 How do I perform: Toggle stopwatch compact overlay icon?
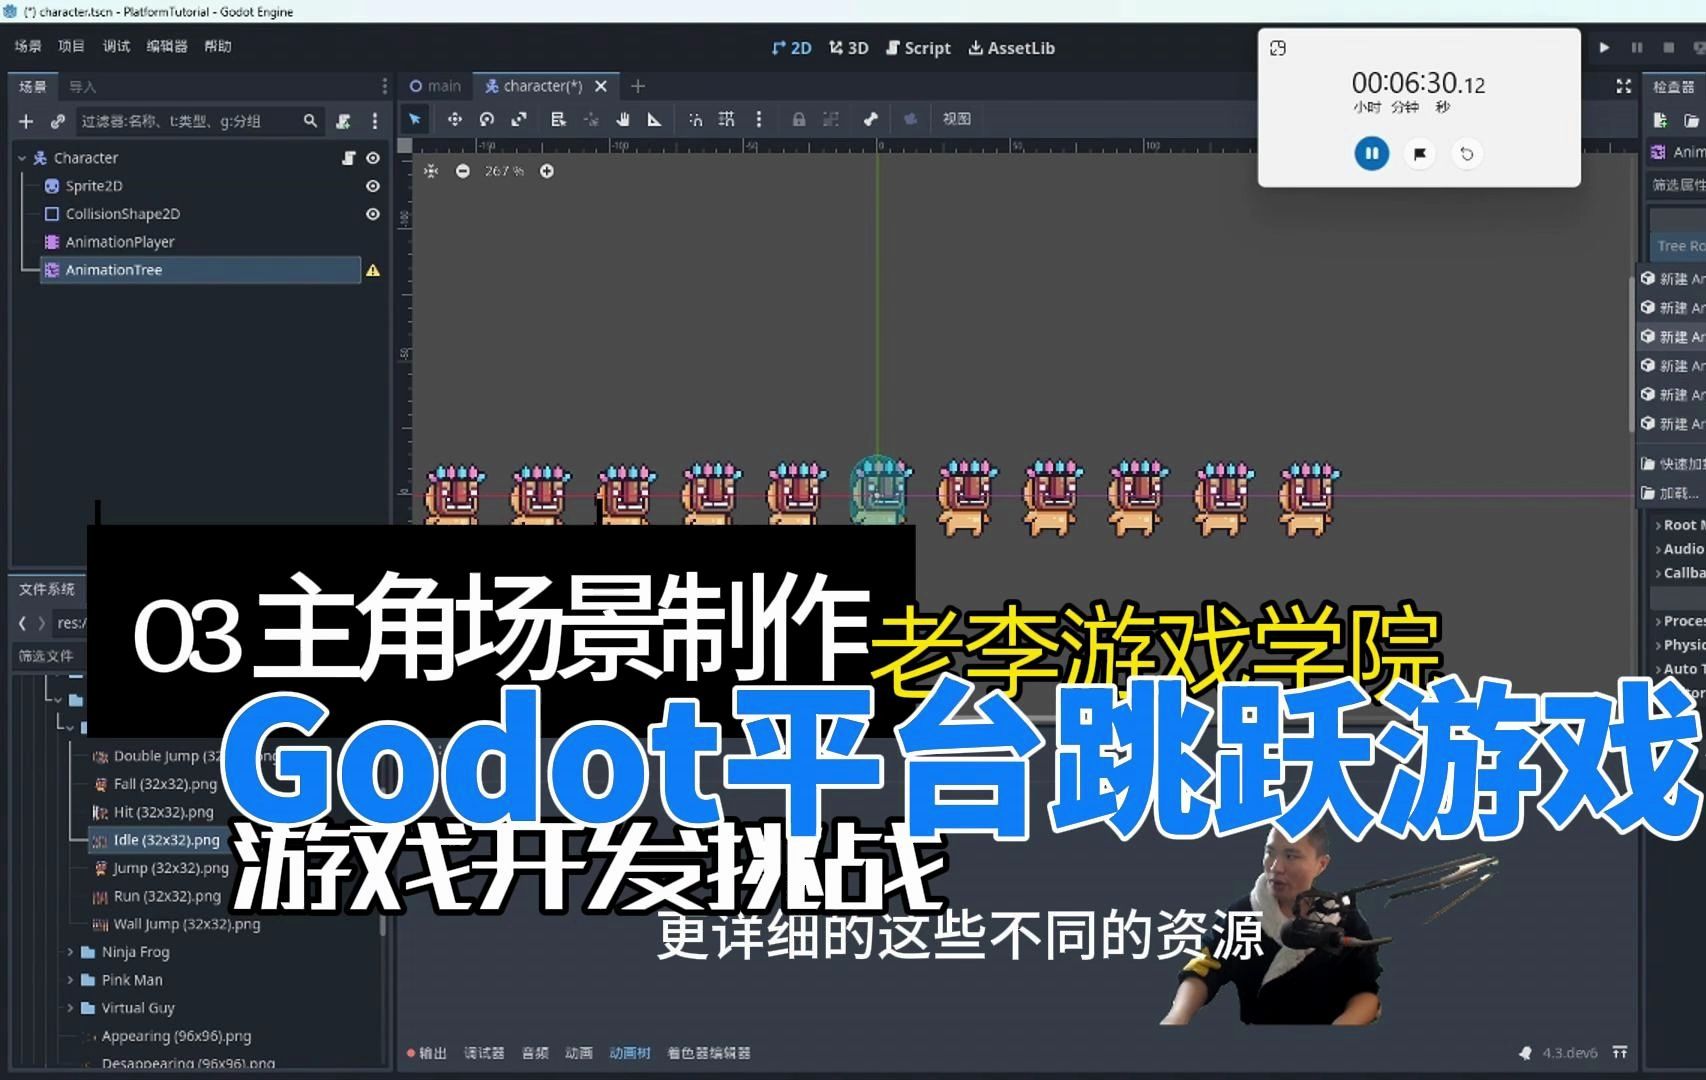pyautogui.click(x=1278, y=48)
